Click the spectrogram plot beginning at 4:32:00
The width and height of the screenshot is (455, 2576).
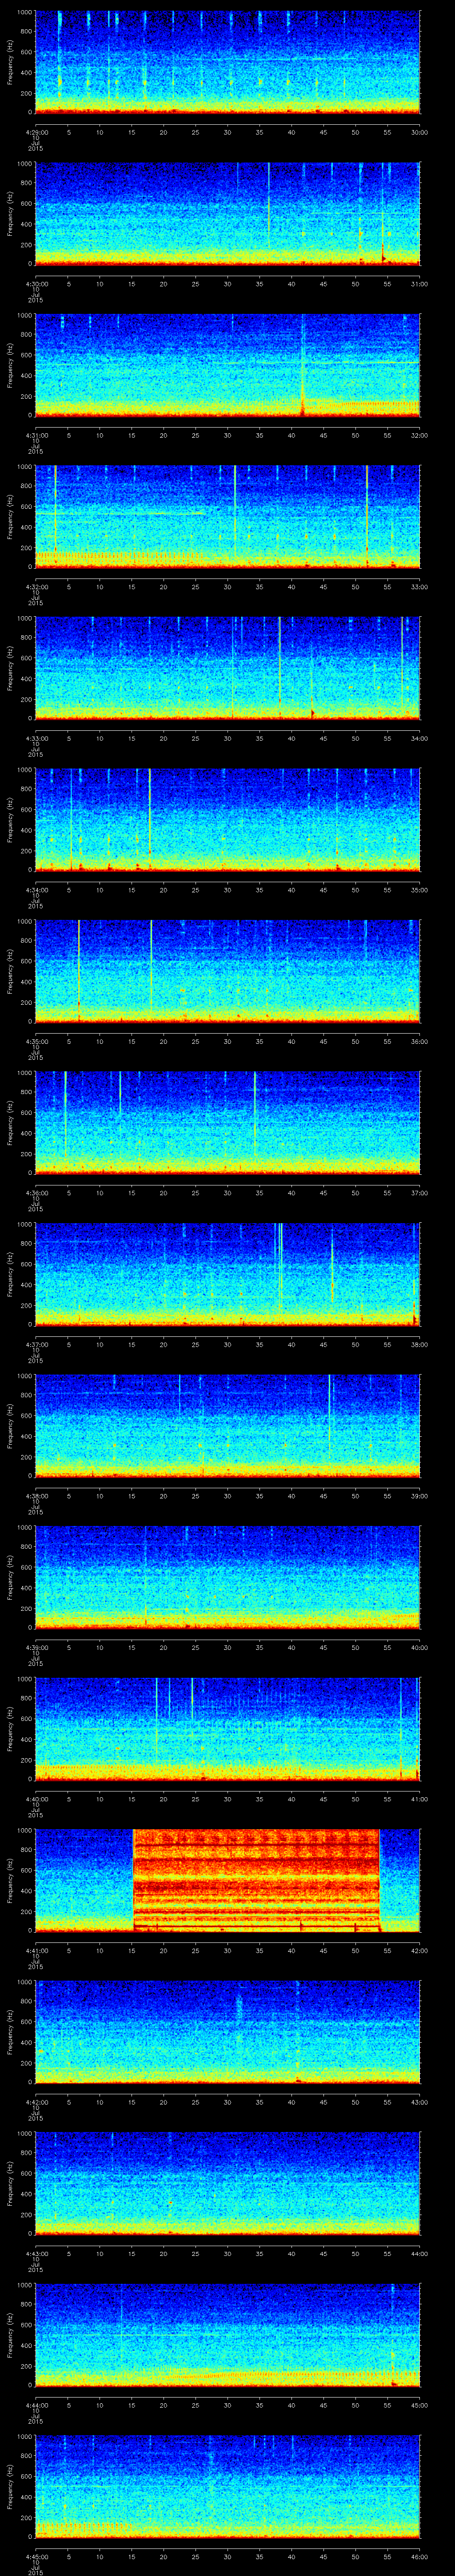click(227, 516)
